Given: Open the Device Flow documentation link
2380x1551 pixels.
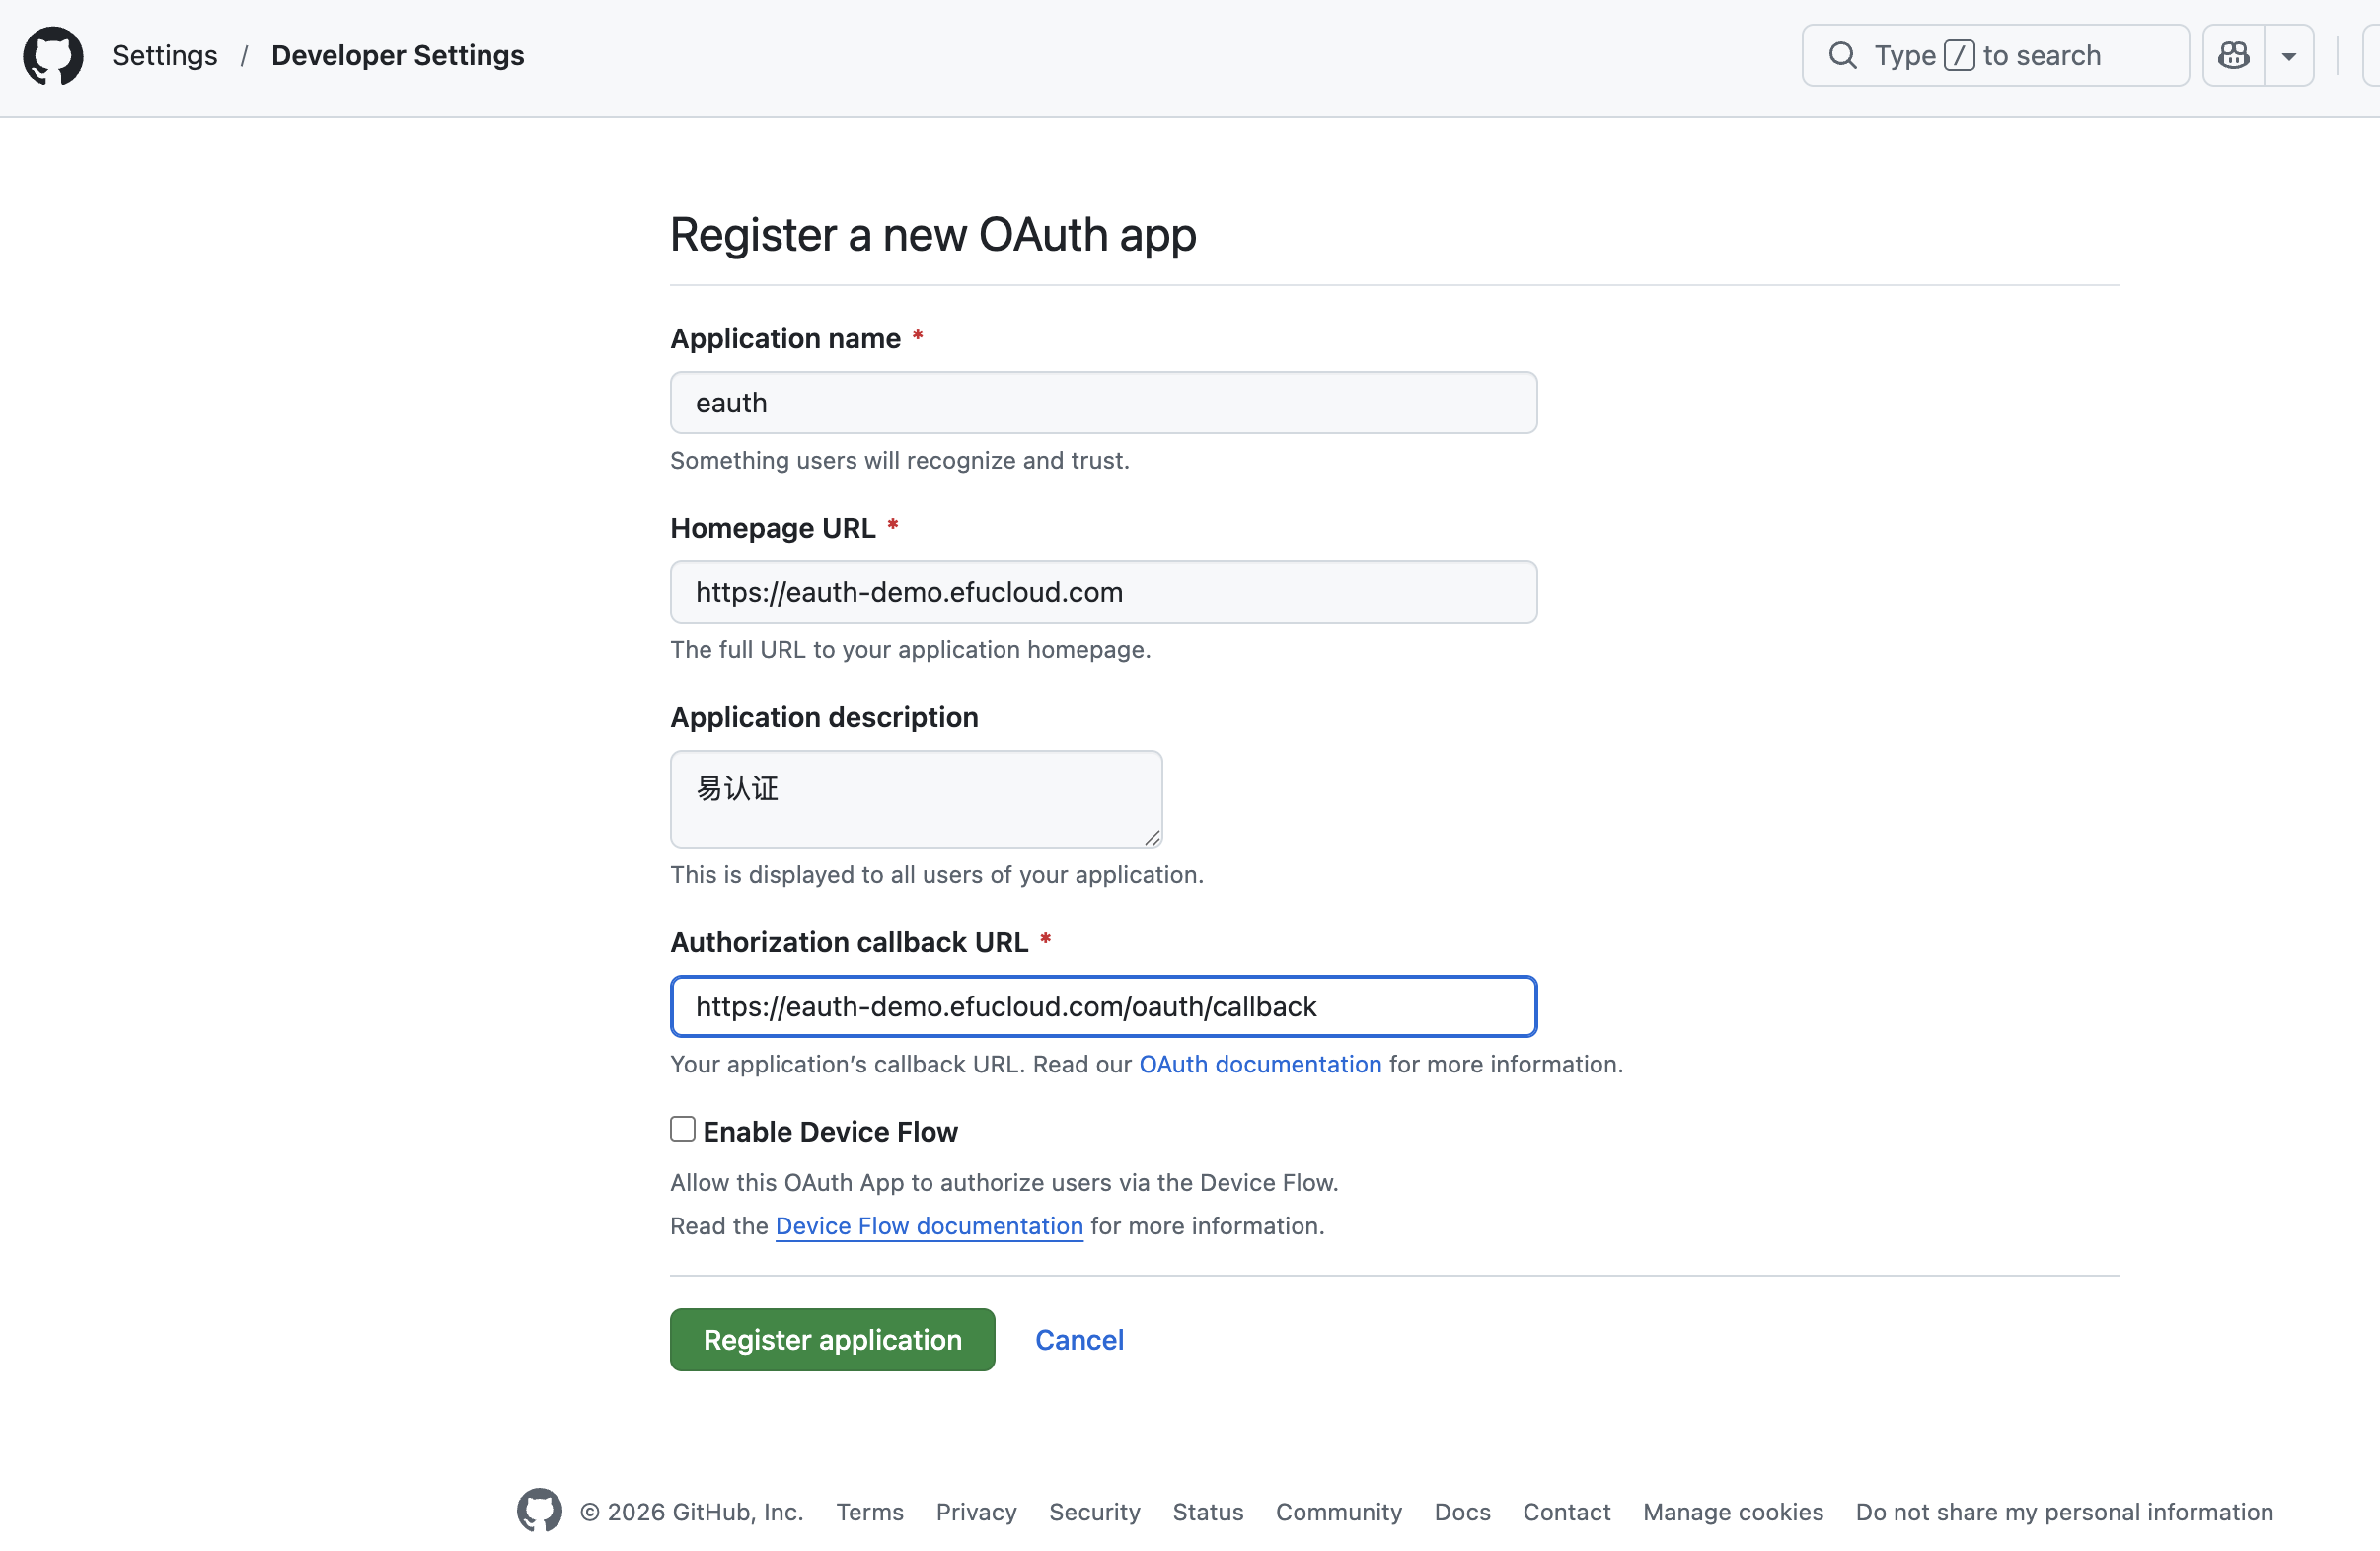Looking at the screenshot, I should coord(929,1226).
